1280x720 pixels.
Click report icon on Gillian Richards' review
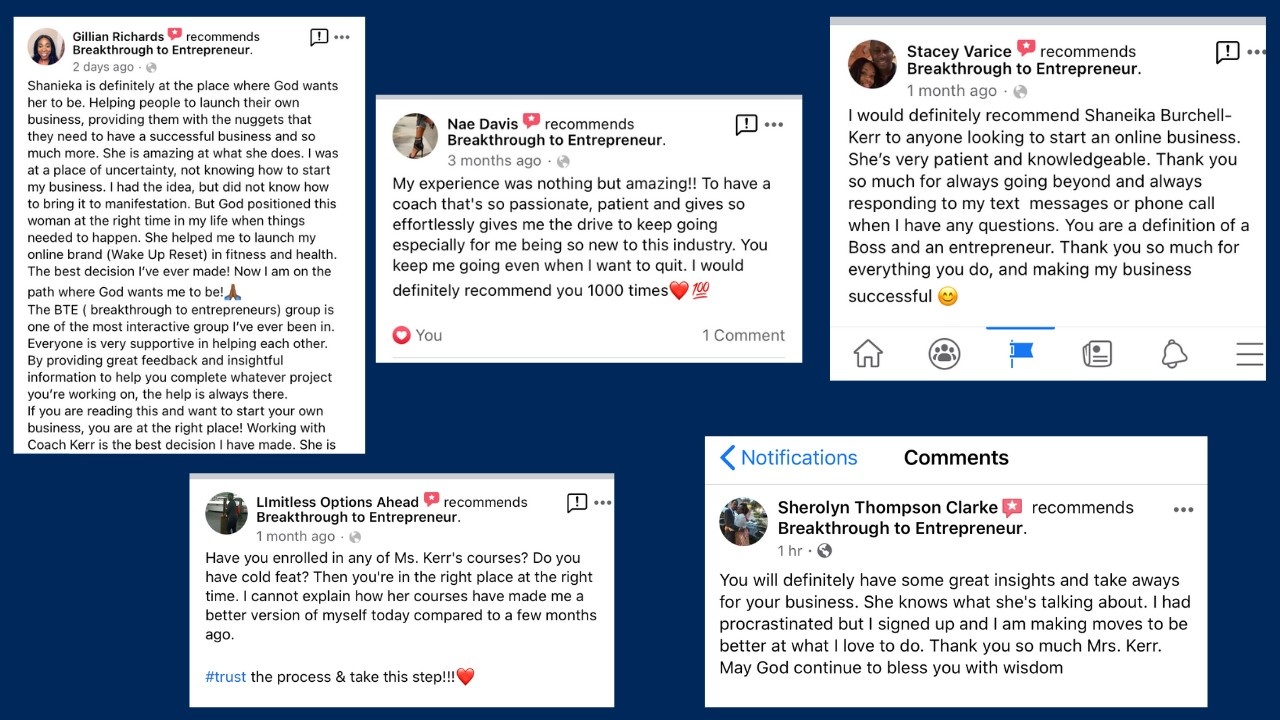tap(319, 37)
